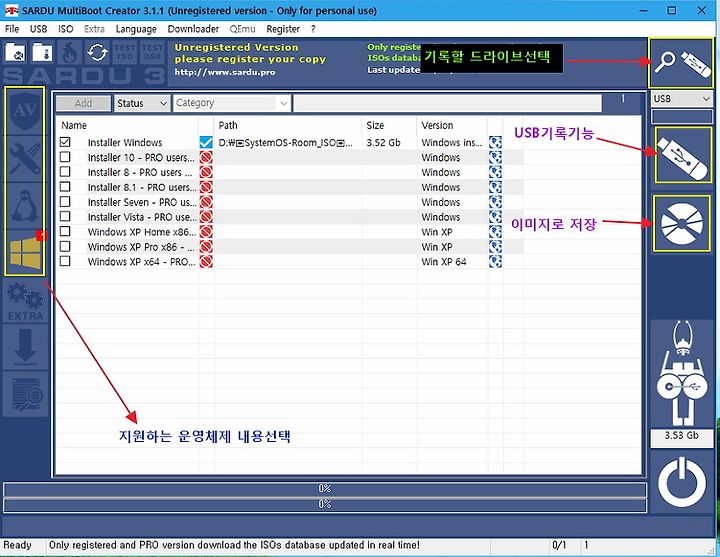720x557 pixels.
Task: Open the report search sidebar icon
Action: click(25, 394)
